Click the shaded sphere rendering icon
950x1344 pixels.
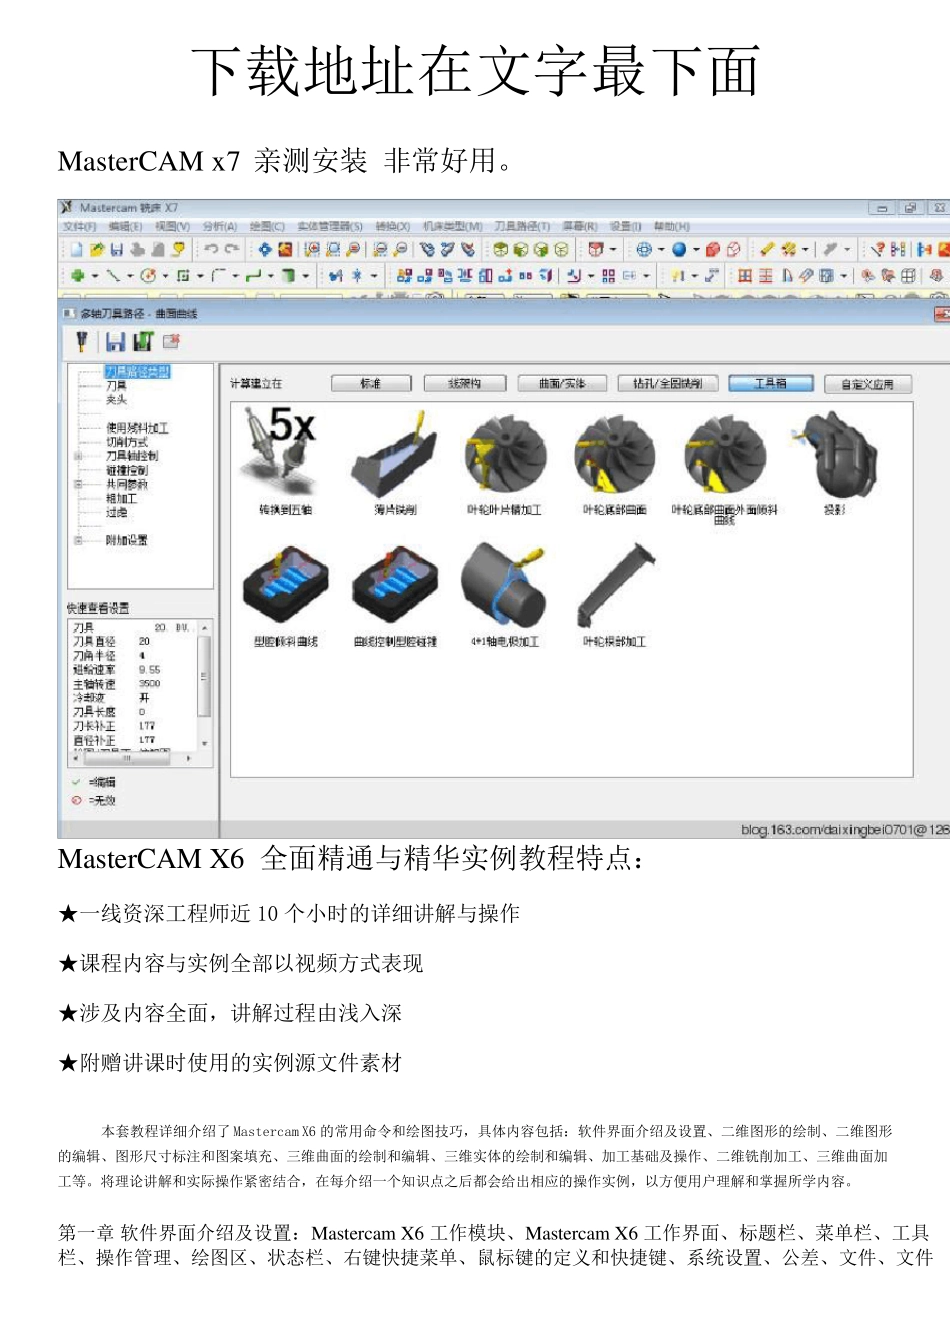tap(679, 249)
